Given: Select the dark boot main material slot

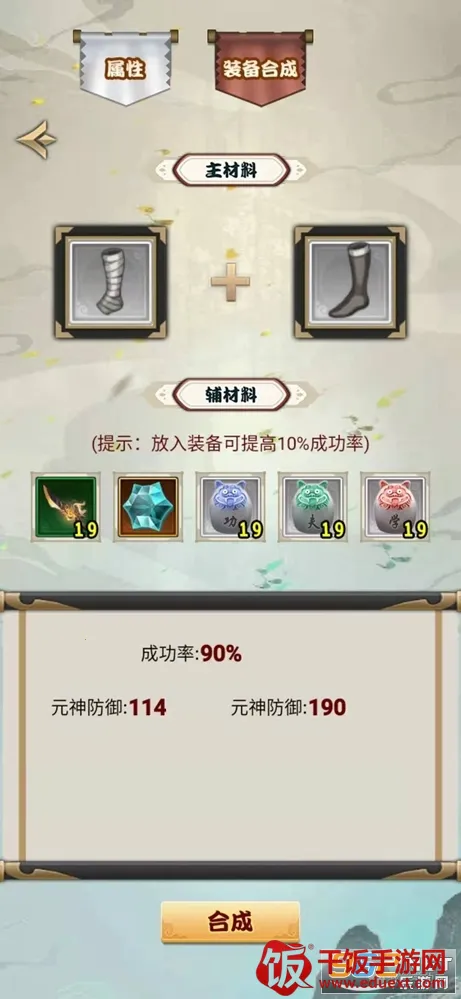Looking at the screenshot, I should [x=350, y=282].
